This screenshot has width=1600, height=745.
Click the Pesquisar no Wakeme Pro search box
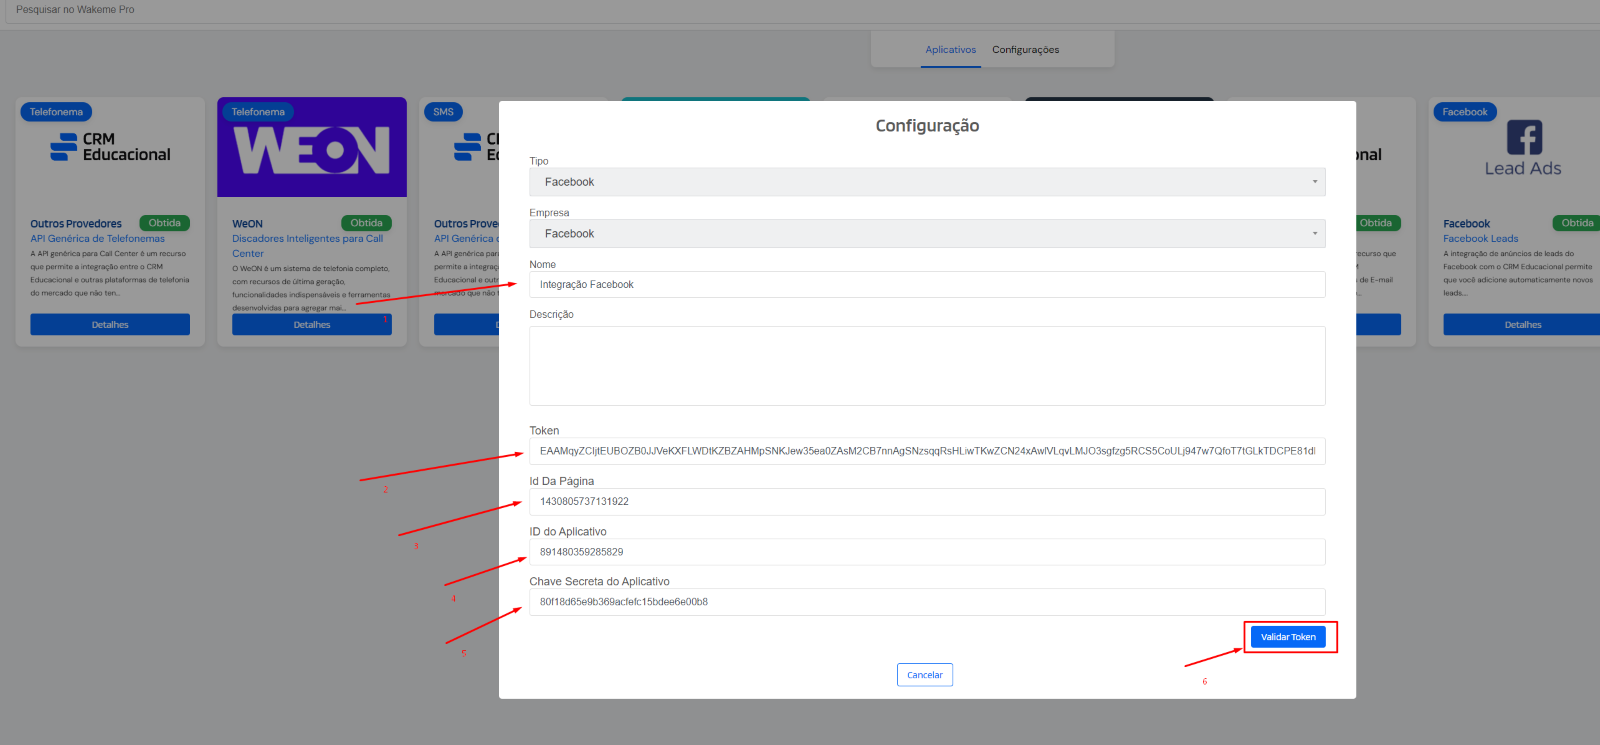pyautogui.click(x=800, y=10)
